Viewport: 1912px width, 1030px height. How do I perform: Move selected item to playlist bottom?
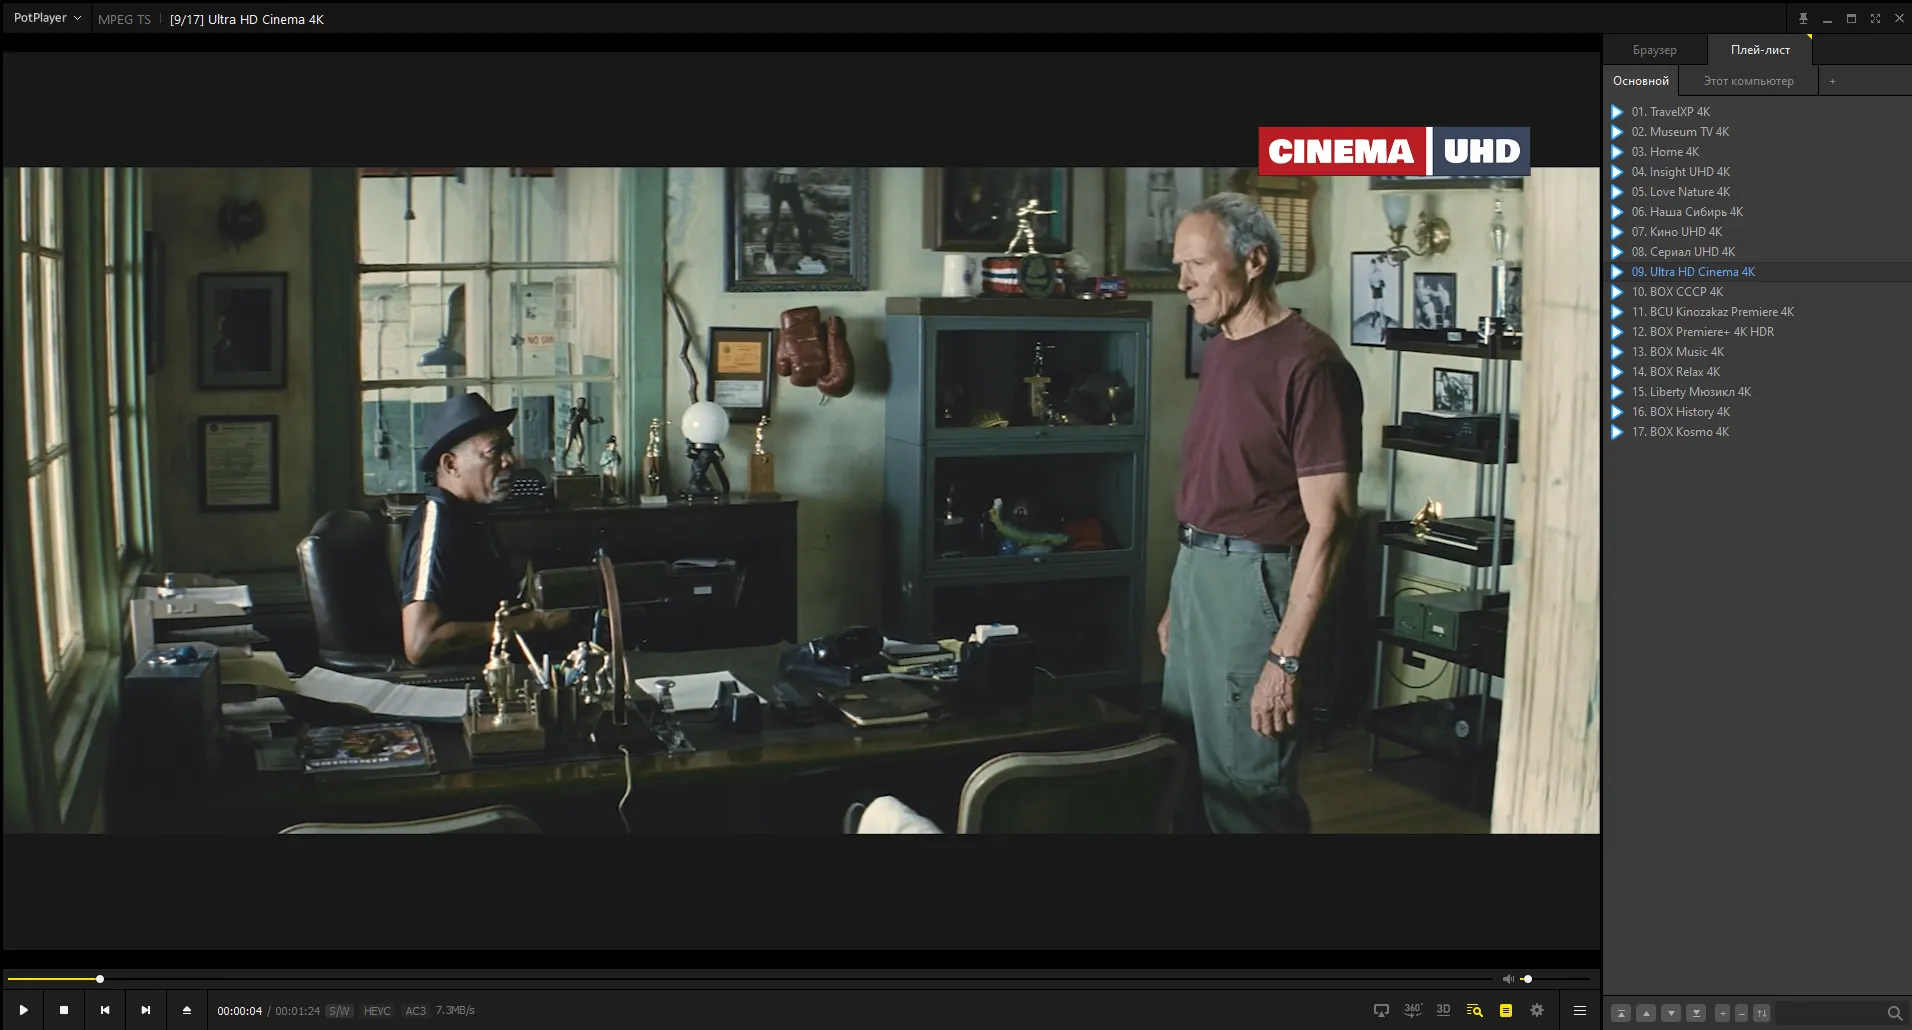[x=1696, y=1013]
